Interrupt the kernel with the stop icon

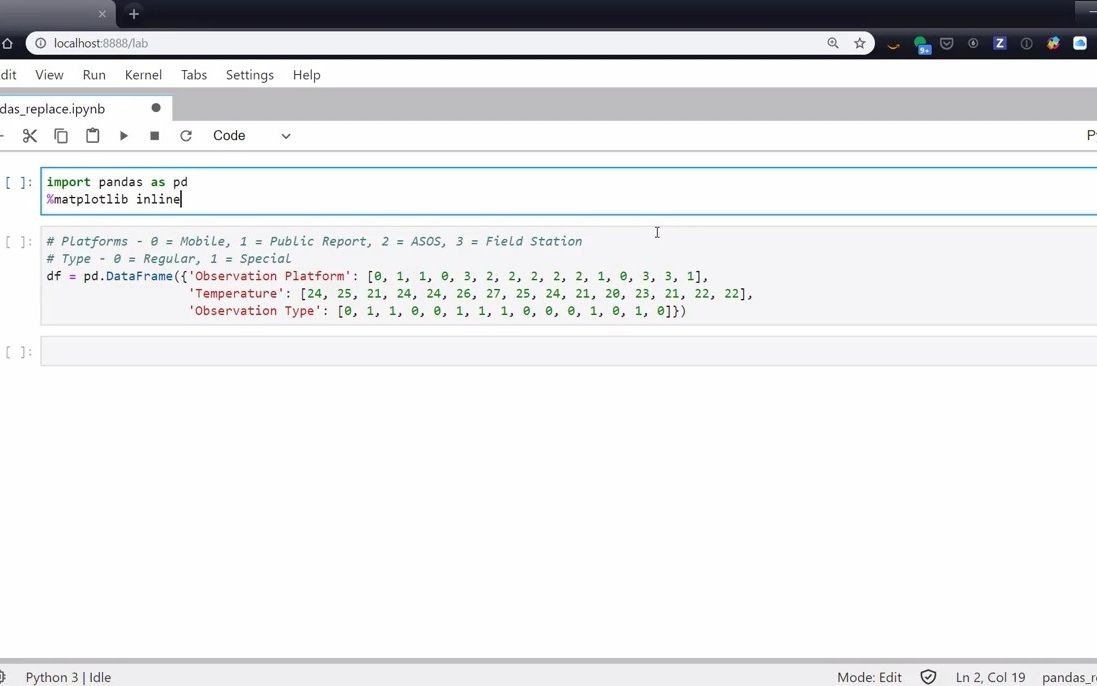[154, 135]
